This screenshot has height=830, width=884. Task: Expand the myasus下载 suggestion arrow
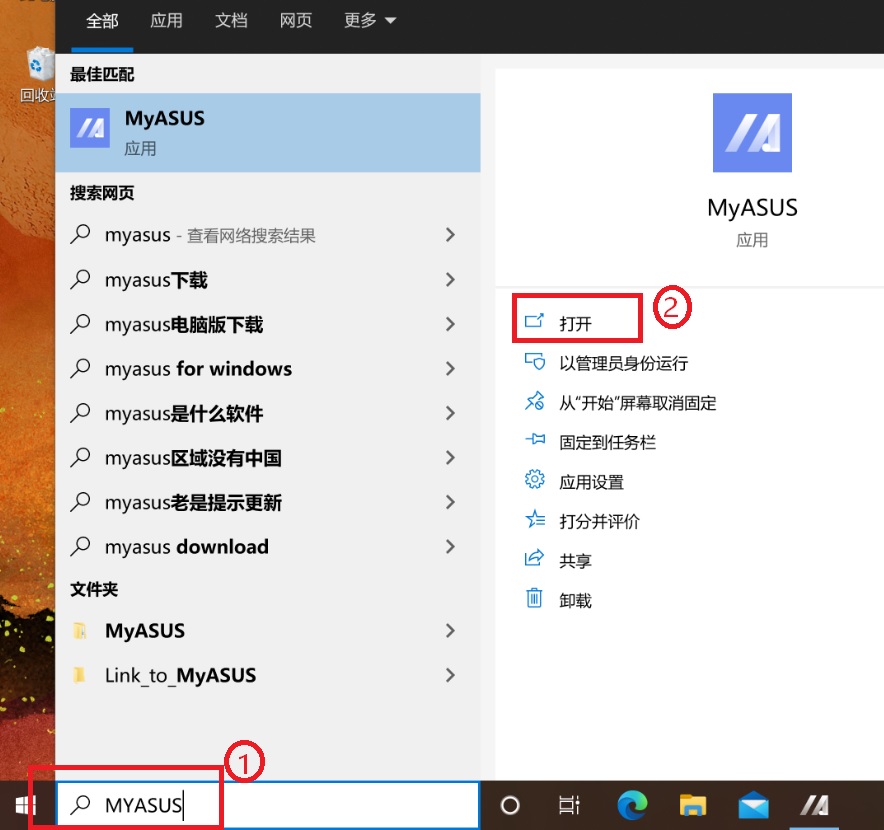450,279
